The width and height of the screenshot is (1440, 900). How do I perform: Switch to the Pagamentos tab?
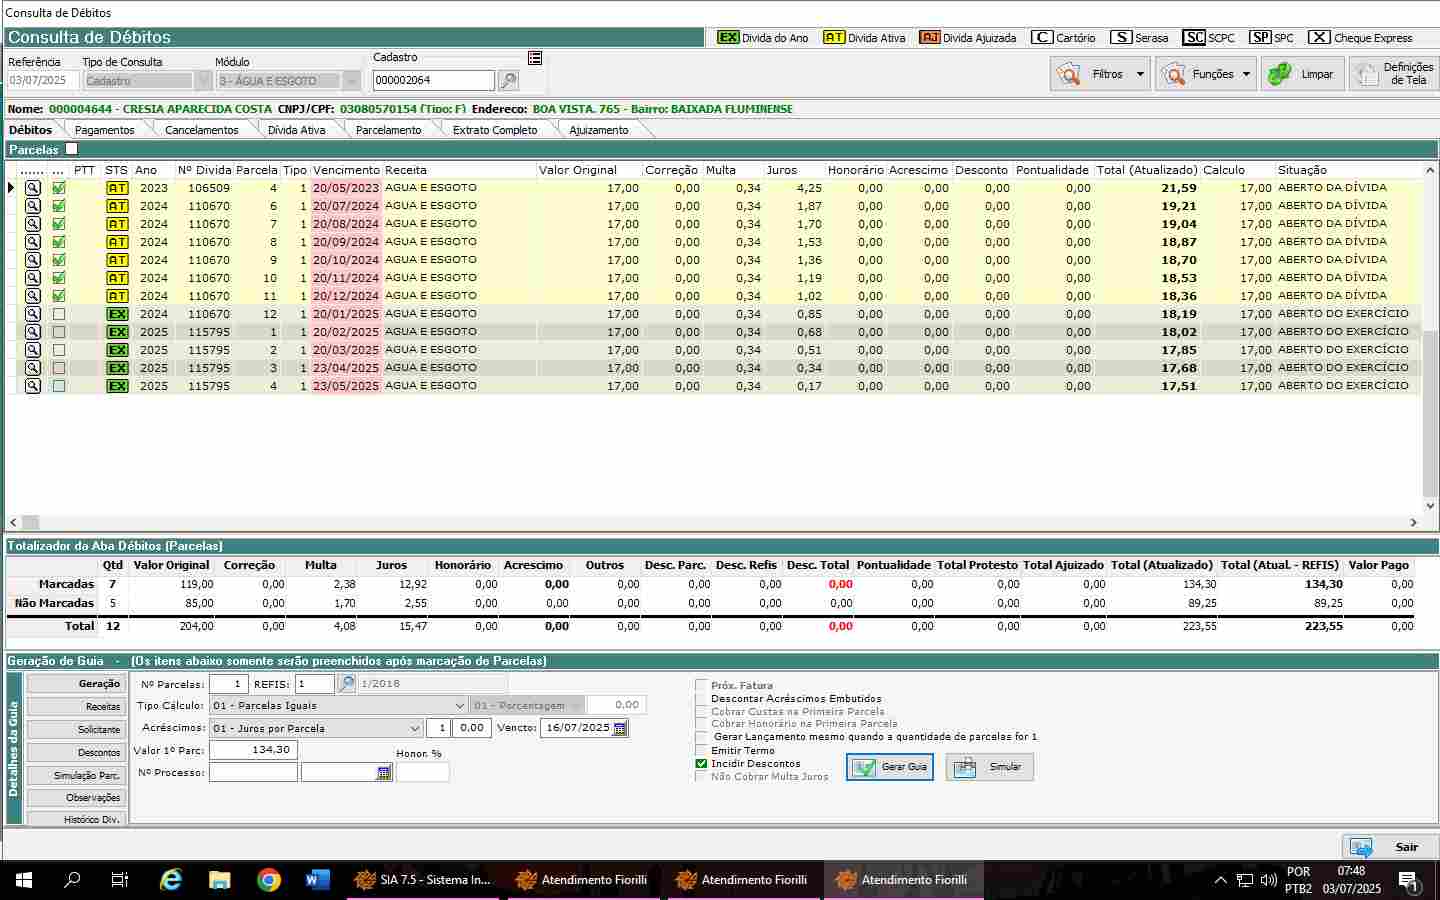[x=104, y=130]
